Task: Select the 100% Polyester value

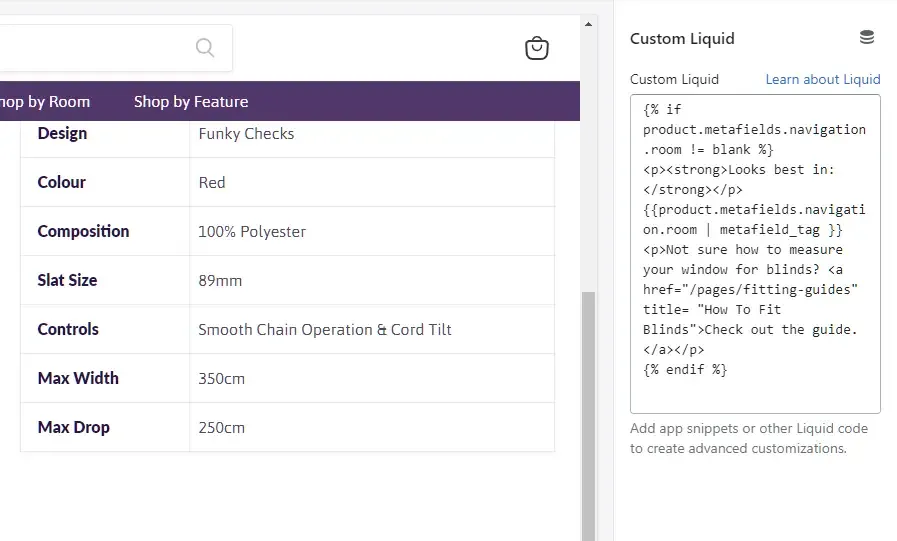Action: [x=252, y=232]
